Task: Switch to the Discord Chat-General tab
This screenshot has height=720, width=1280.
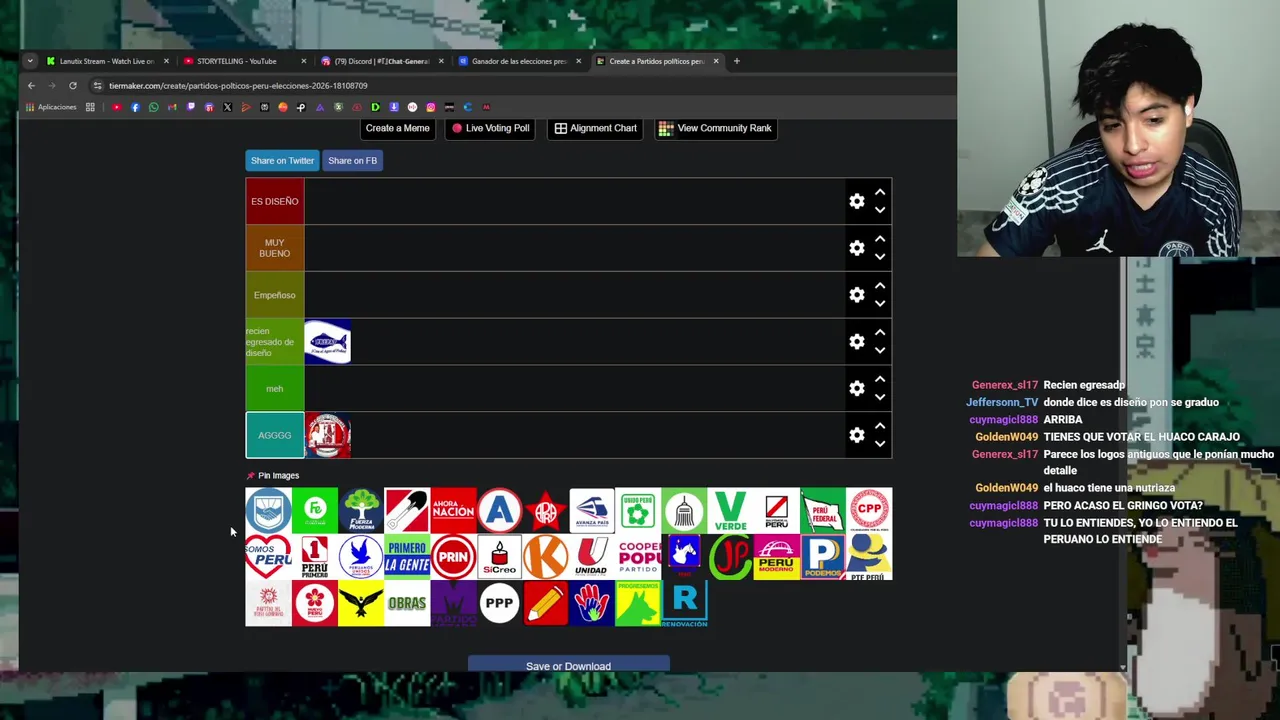Action: (381, 61)
